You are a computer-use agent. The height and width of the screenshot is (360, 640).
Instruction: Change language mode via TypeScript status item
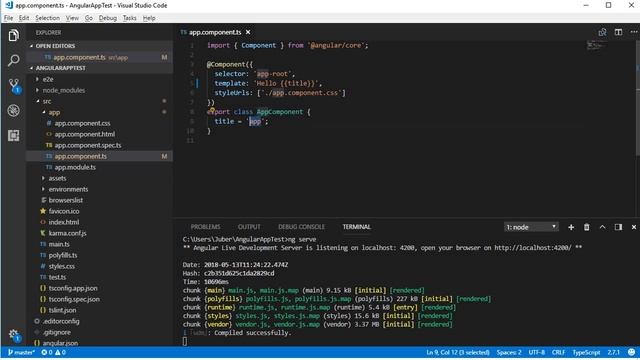click(x=586, y=352)
